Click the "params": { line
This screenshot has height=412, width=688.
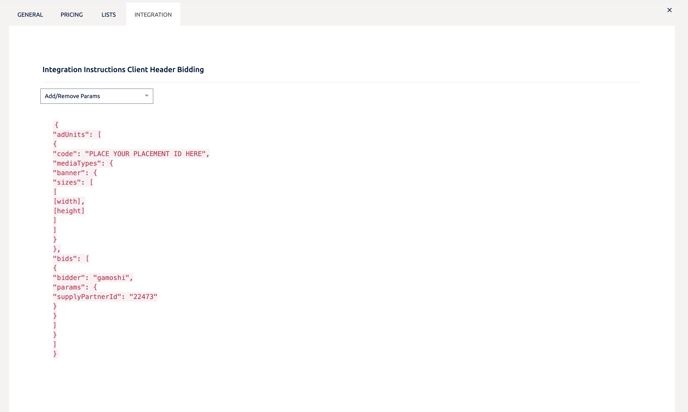pyautogui.click(x=75, y=287)
